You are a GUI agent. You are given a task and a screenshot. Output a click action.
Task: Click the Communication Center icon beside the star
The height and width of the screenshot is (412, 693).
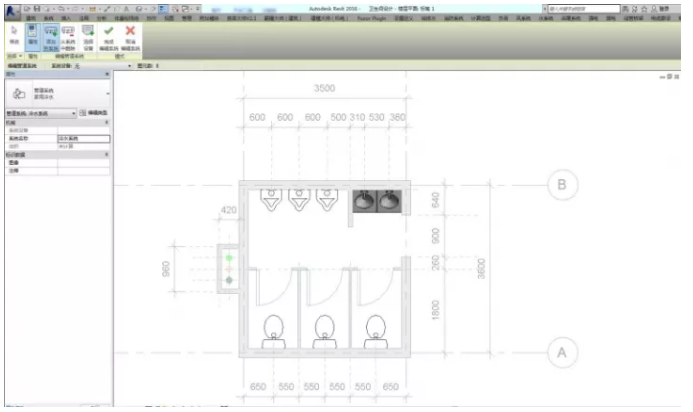coord(635,9)
